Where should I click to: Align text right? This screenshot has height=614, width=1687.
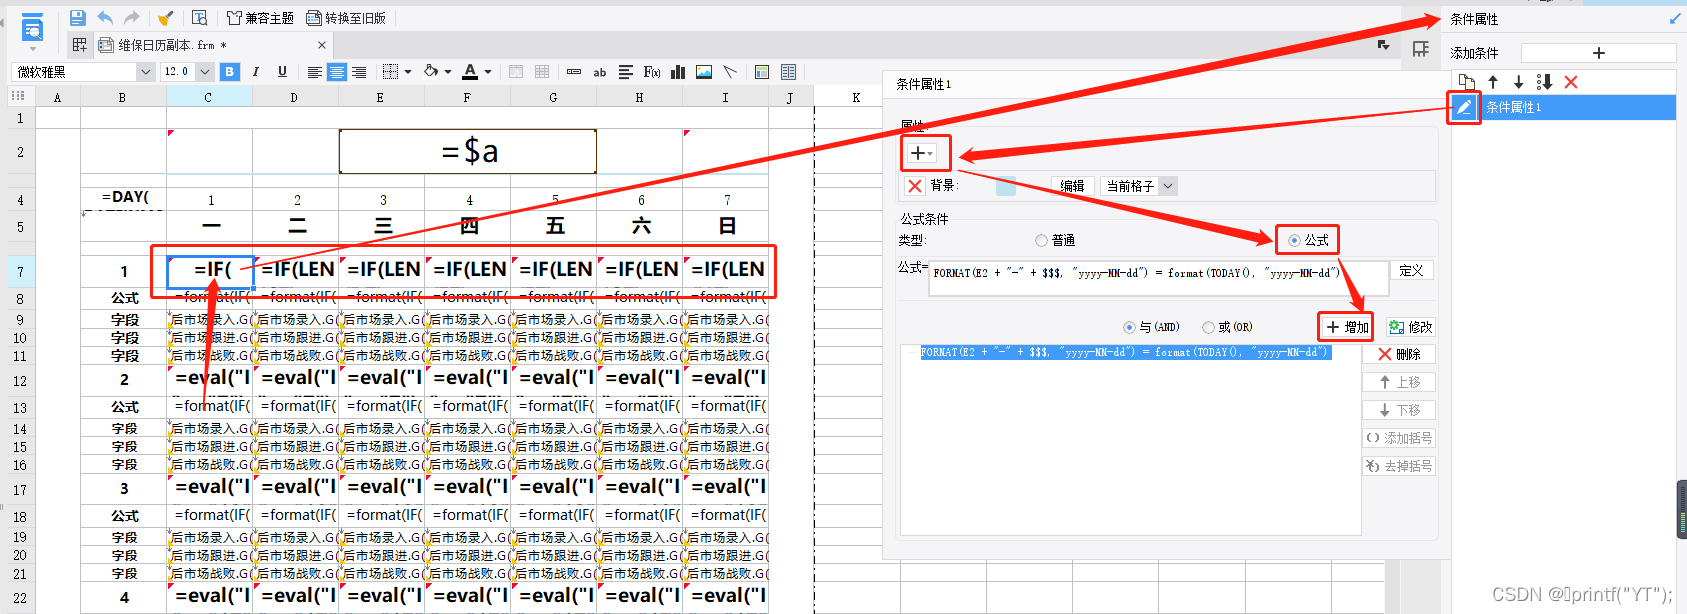(359, 72)
